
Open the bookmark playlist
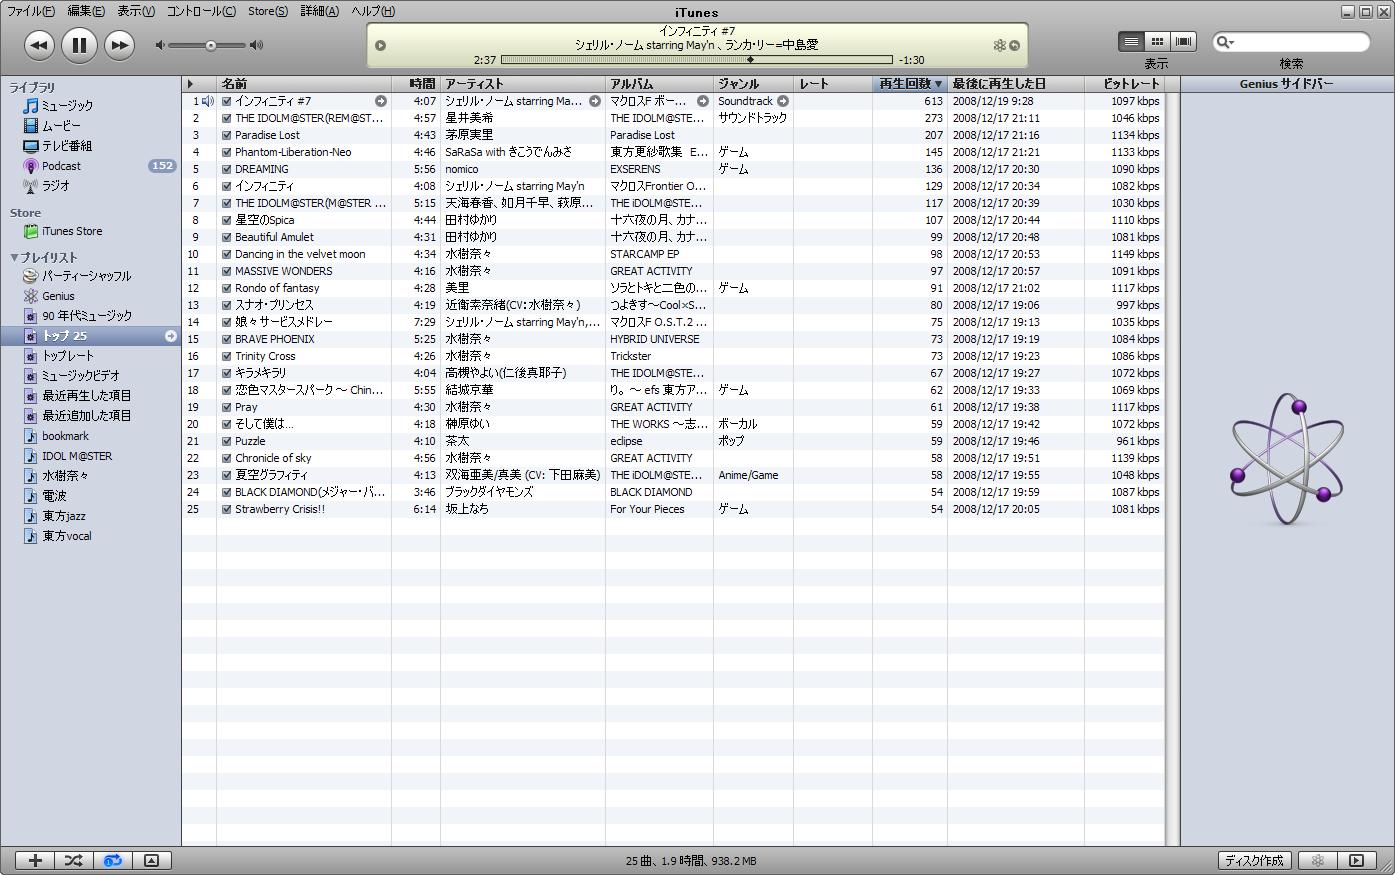pos(65,436)
